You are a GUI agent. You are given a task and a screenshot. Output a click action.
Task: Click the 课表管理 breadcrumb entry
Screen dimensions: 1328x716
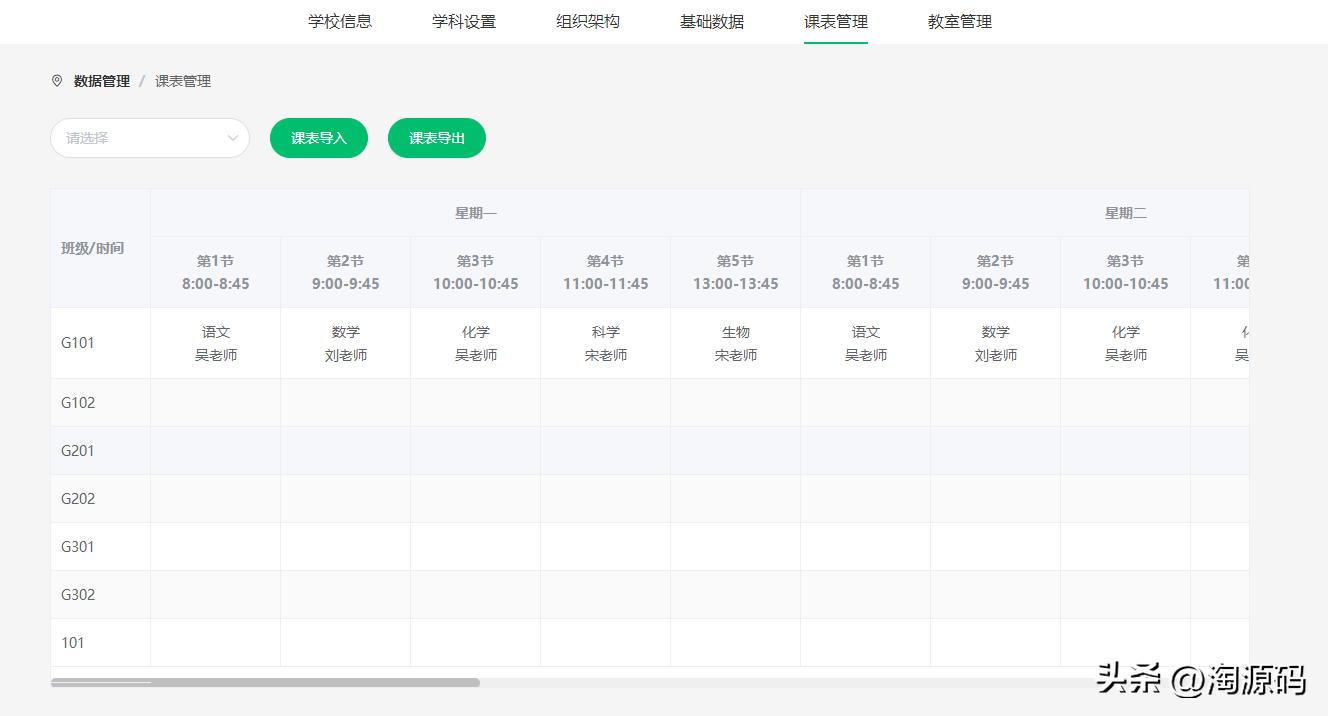pyautogui.click(x=183, y=81)
